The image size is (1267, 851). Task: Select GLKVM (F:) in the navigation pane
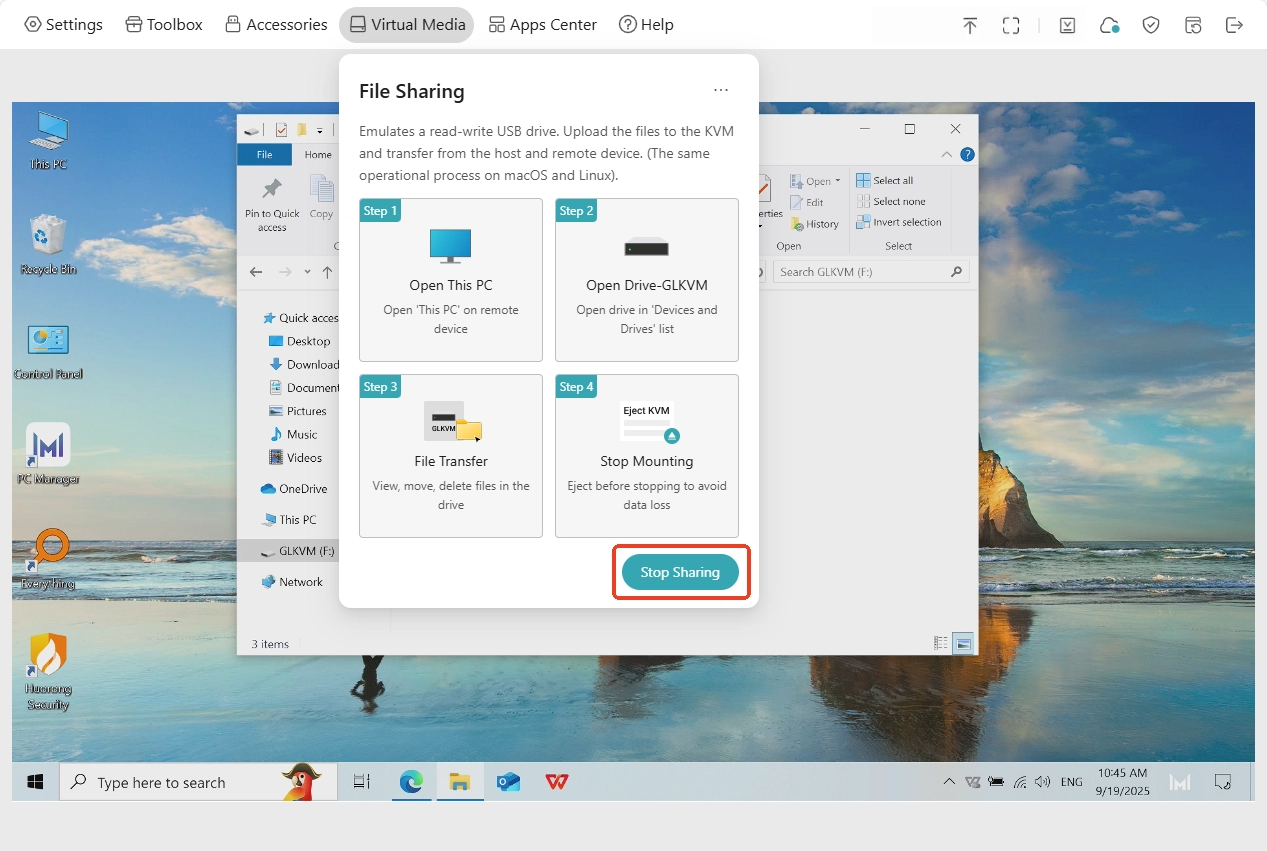pyautogui.click(x=306, y=551)
